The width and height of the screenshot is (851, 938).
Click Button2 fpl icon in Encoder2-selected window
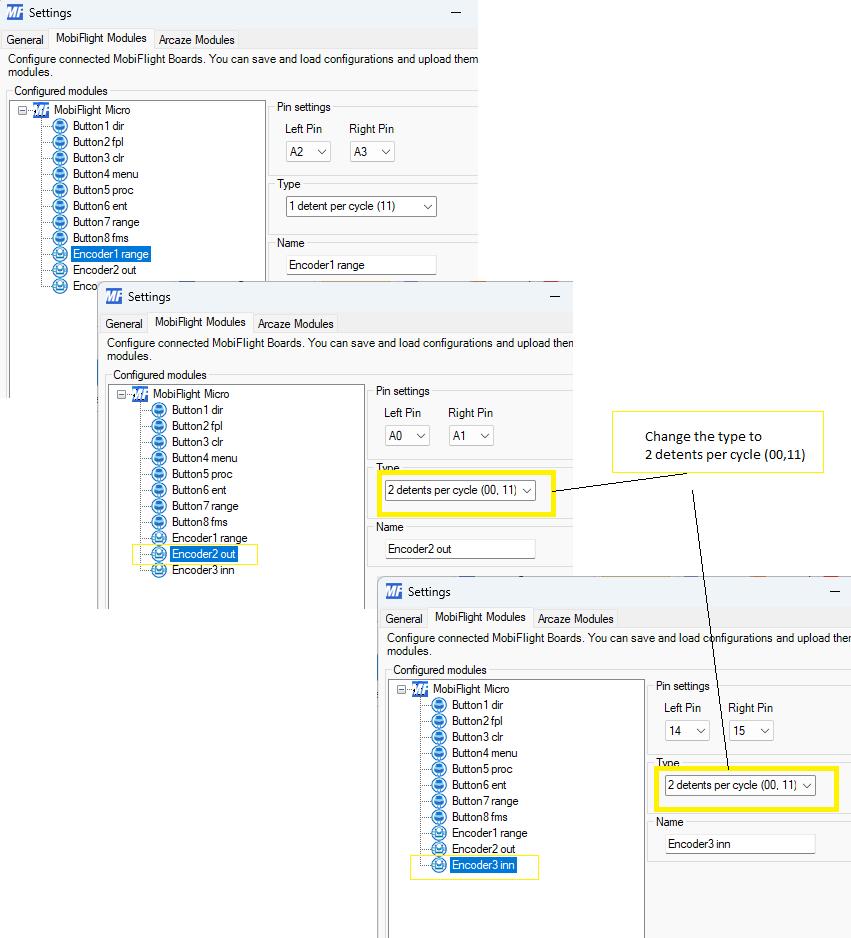(159, 426)
